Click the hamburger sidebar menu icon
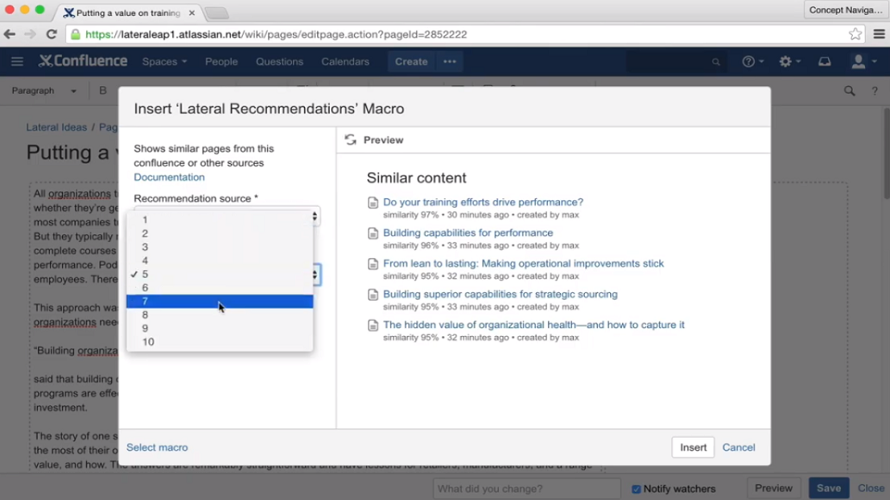890x500 pixels. pyautogui.click(x=17, y=61)
